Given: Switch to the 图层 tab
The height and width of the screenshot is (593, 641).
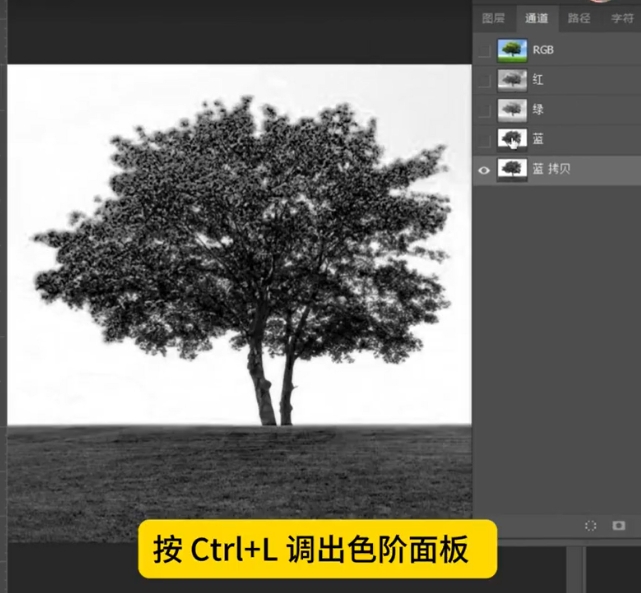Looking at the screenshot, I should [493, 18].
